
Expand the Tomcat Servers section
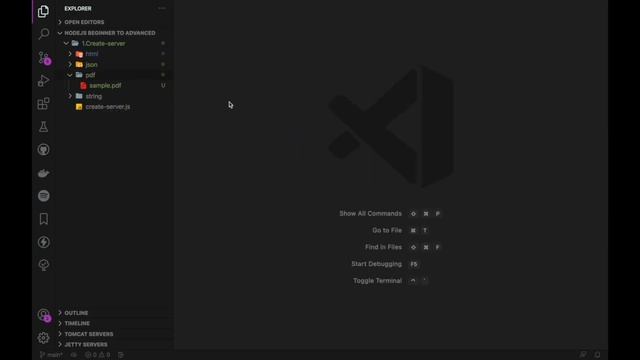(89, 334)
